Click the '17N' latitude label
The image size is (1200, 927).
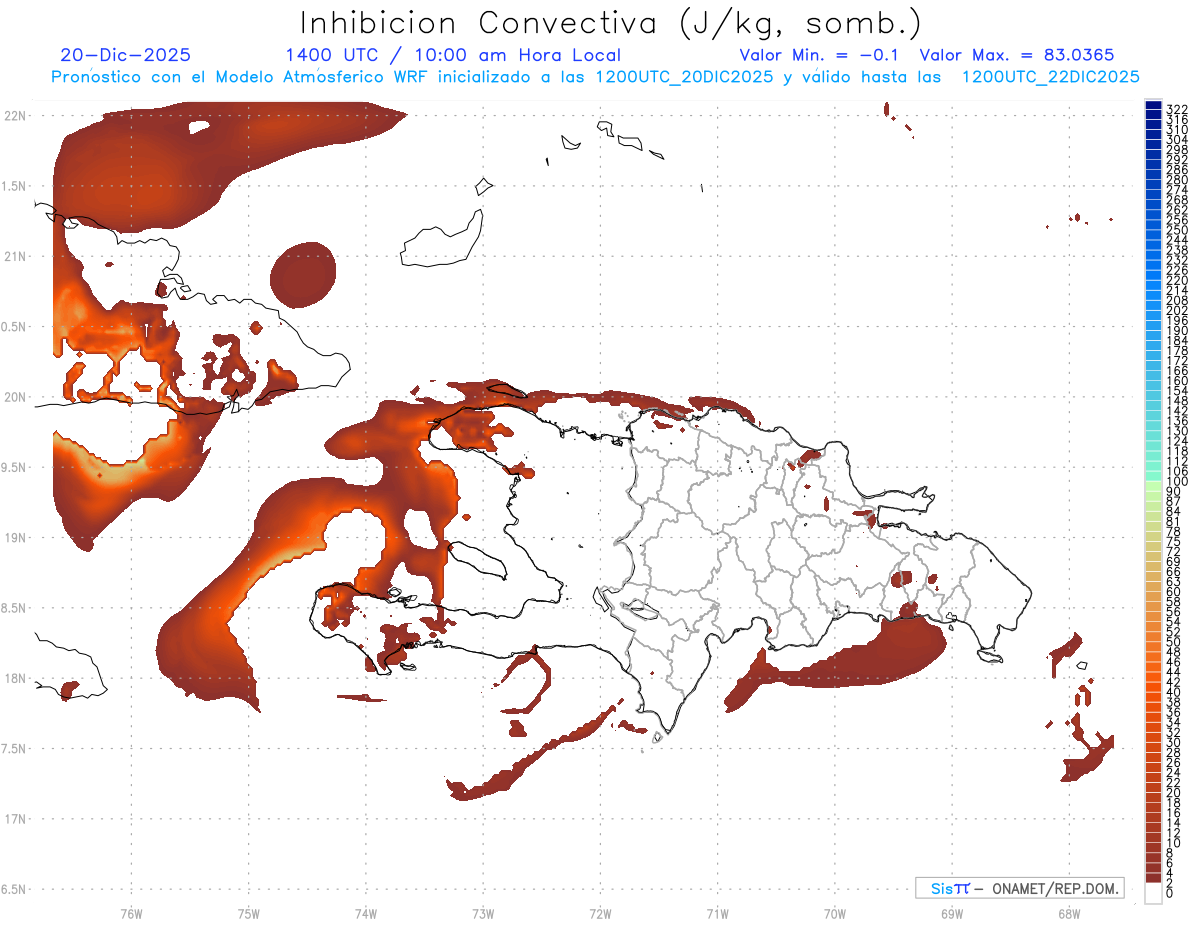point(15,819)
